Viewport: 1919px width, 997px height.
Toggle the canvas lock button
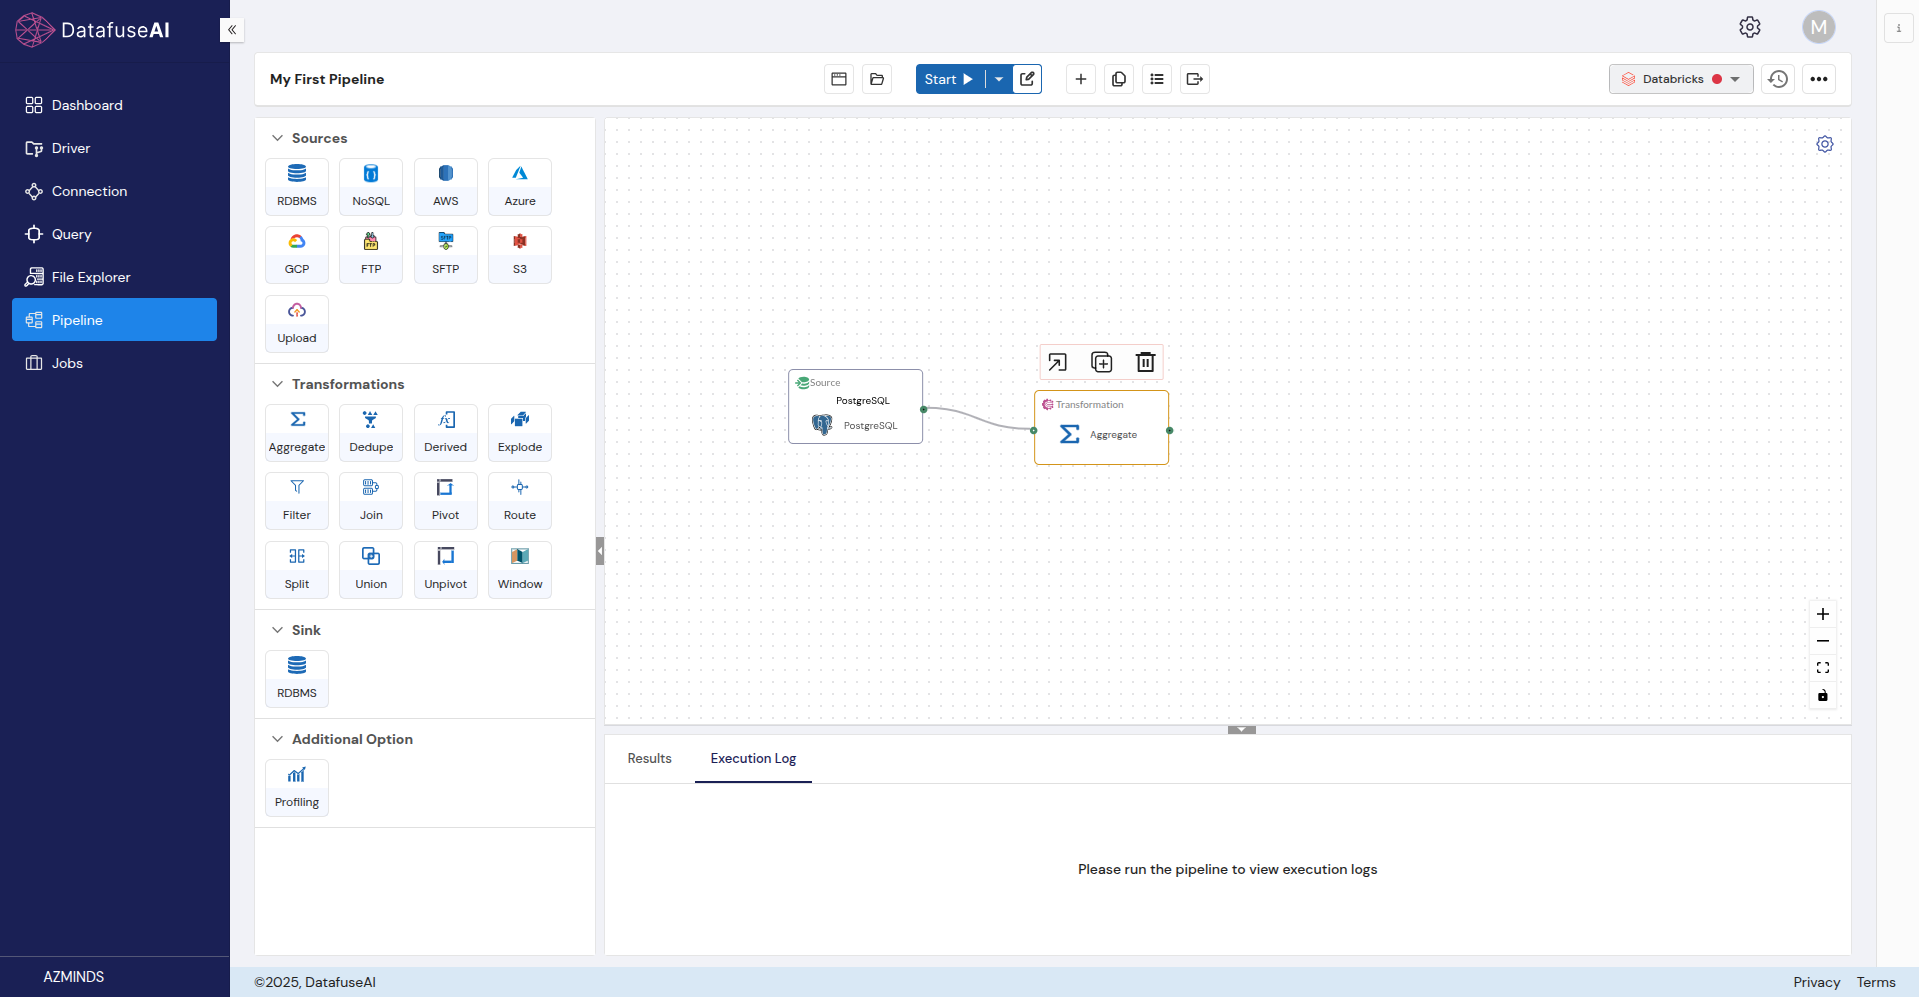point(1823,695)
